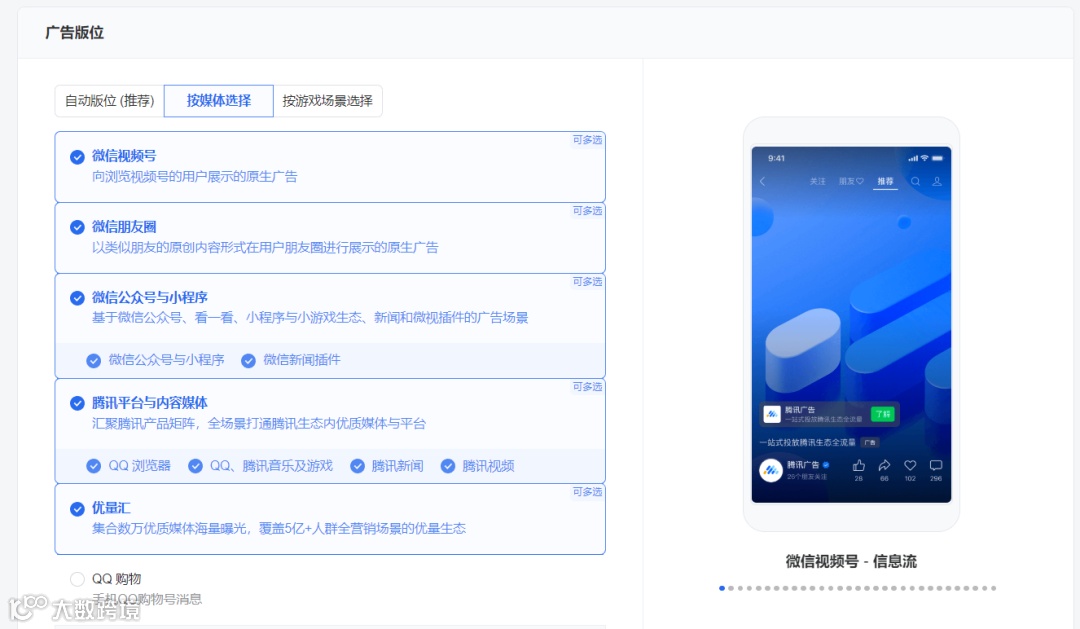Click the 微信视频号 placement title

[x=124, y=156]
